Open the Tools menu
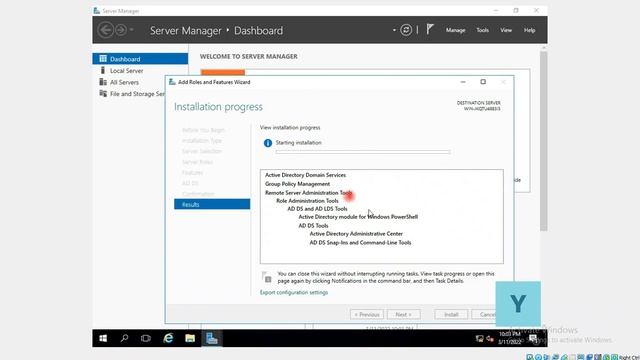Screen dimensions: 640x360 point(482,30)
